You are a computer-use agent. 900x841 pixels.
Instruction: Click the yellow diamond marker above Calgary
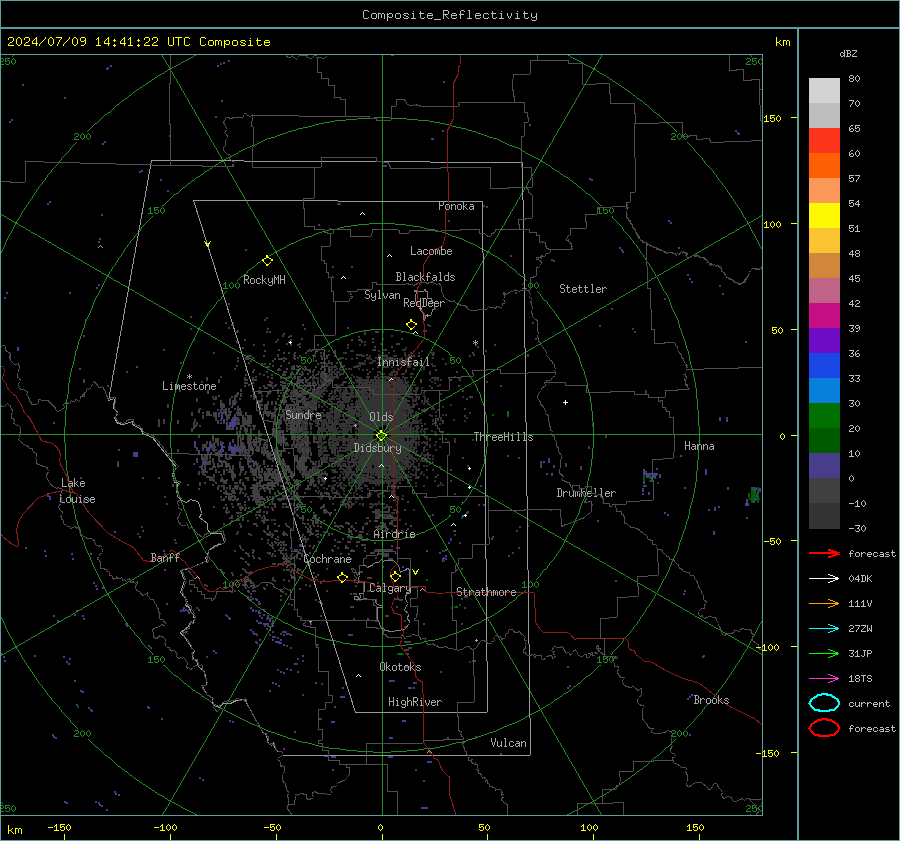pyautogui.click(x=395, y=576)
